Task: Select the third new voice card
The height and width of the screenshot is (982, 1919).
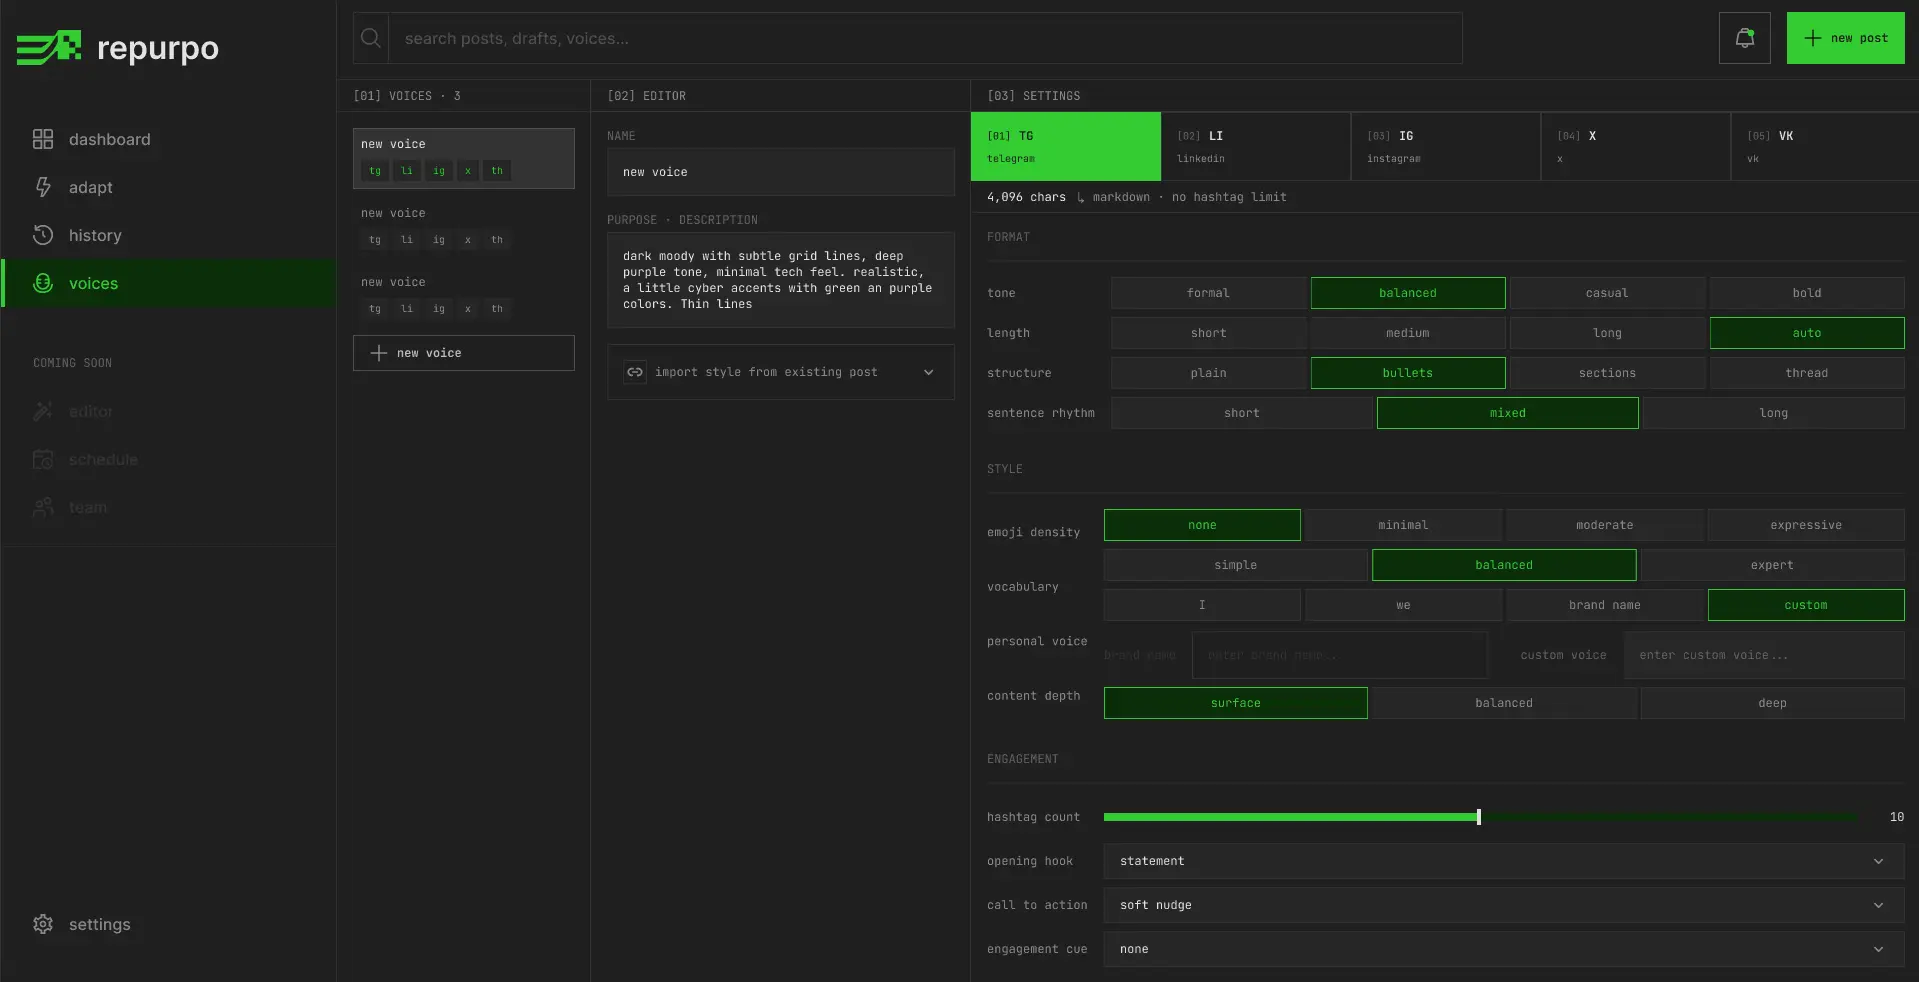Action: pos(464,296)
